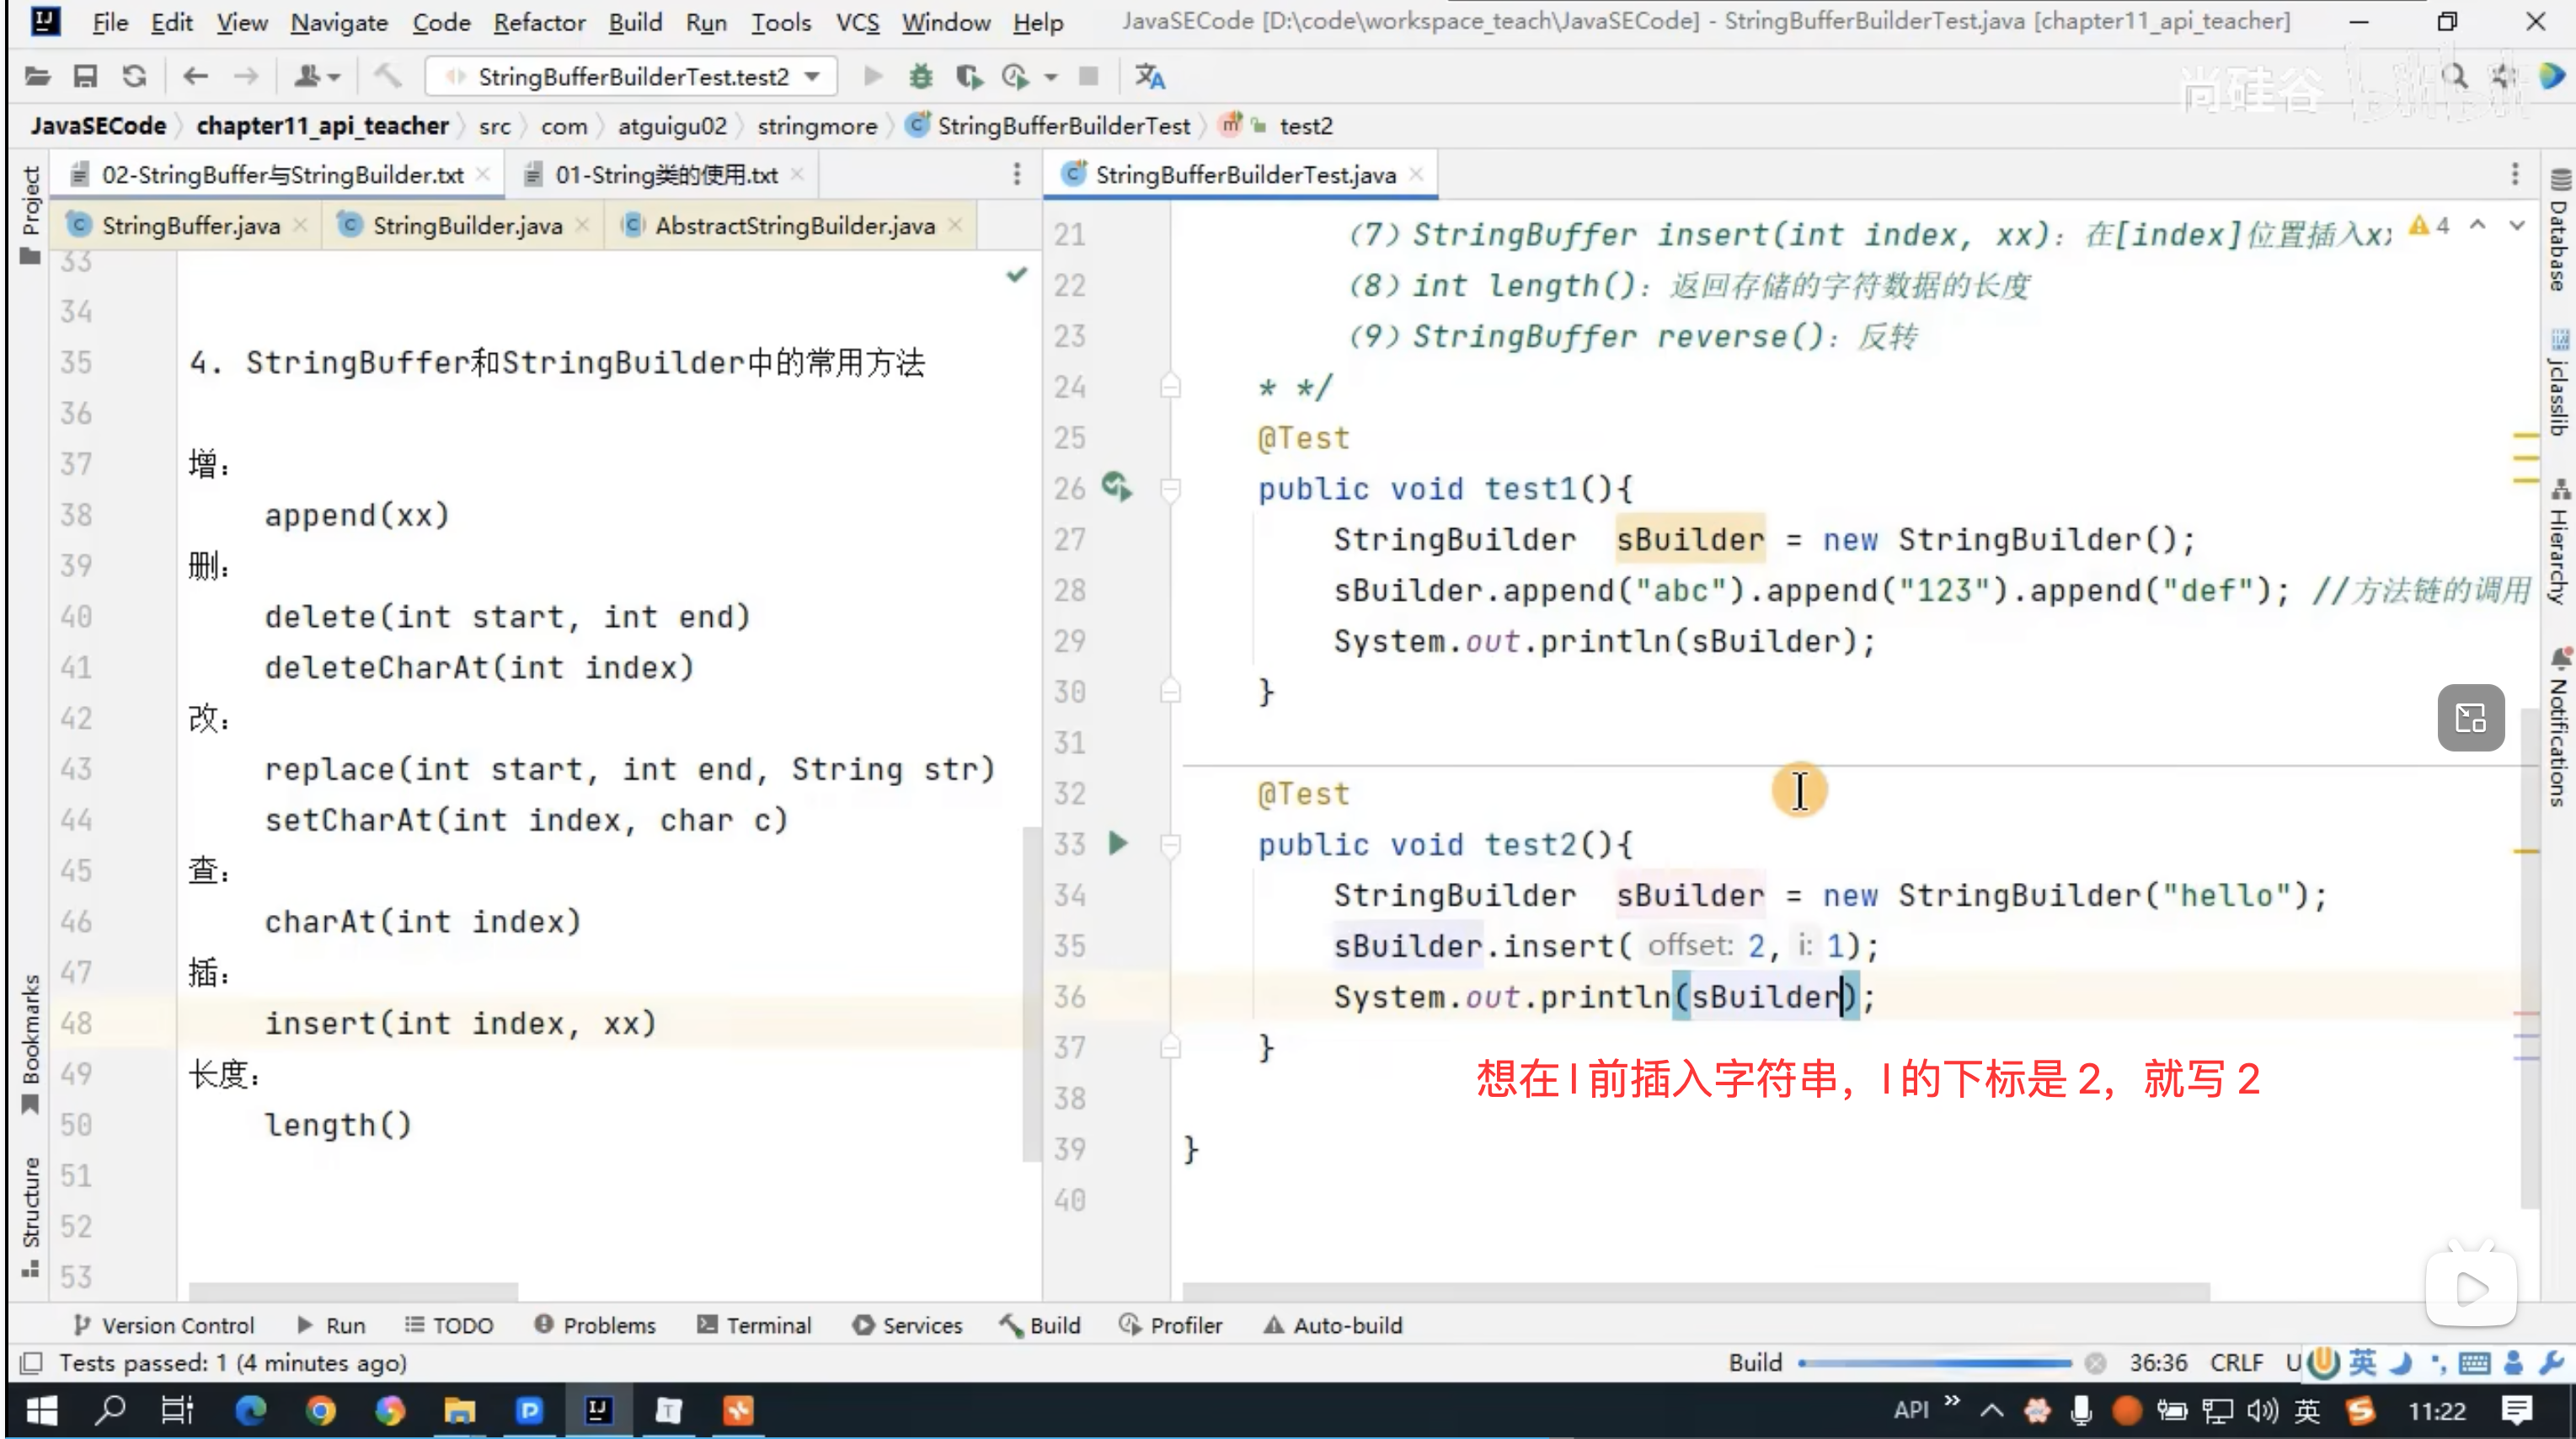The width and height of the screenshot is (2576, 1439).
Task: Click the Build progress bar in status bar
Action: pyautogui.click(x=1934, y=1362)
